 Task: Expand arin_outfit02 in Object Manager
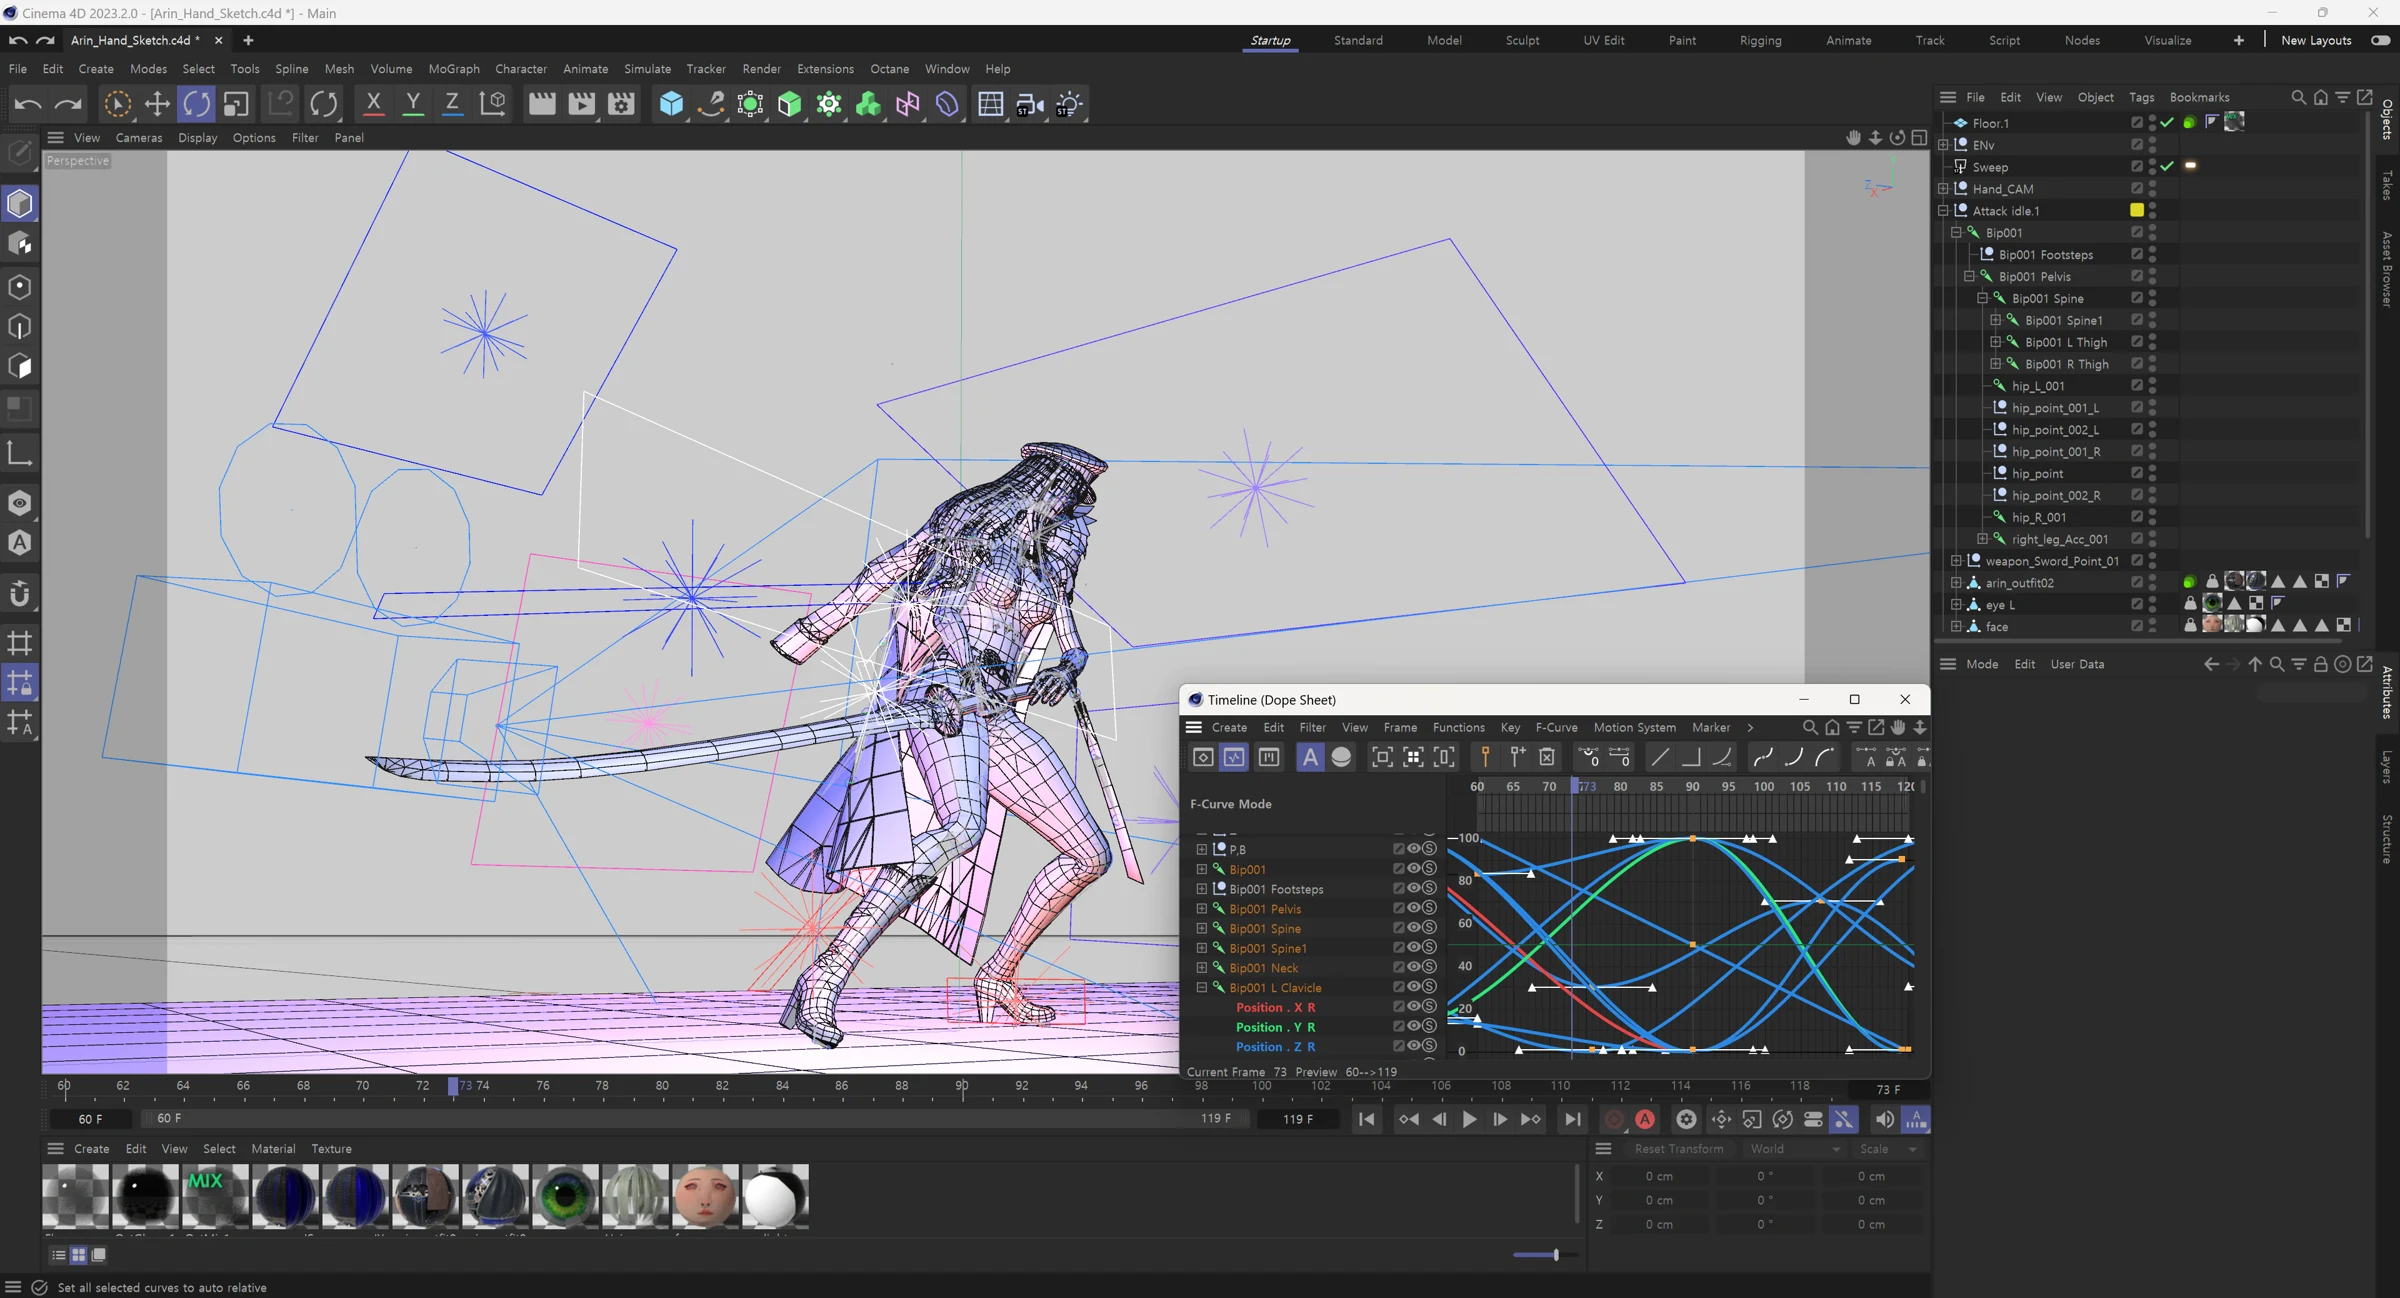[1957, 582]
